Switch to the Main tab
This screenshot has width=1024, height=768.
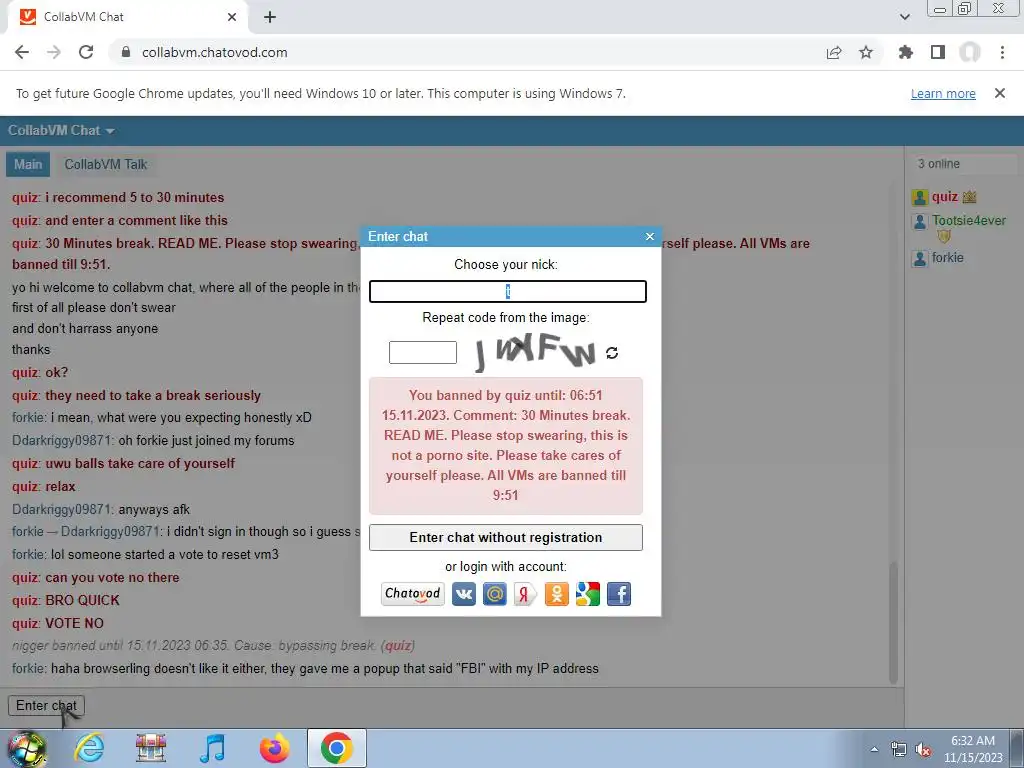(28, 165)
